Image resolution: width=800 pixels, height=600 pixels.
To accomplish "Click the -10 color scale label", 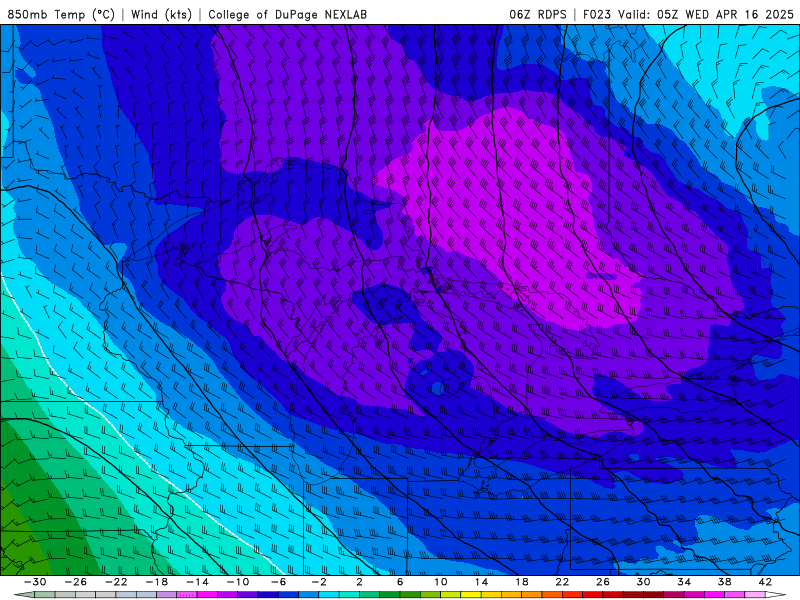I will coord(238,582).
